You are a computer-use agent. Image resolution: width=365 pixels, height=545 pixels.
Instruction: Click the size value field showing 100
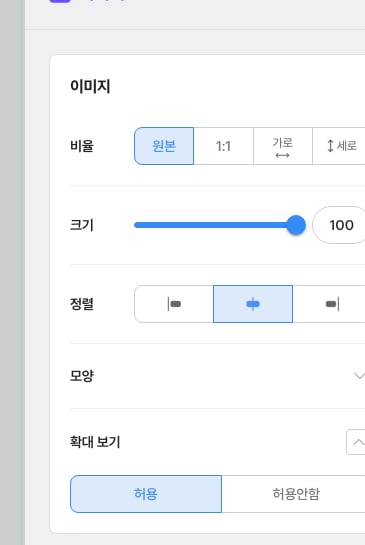(339, 225)
